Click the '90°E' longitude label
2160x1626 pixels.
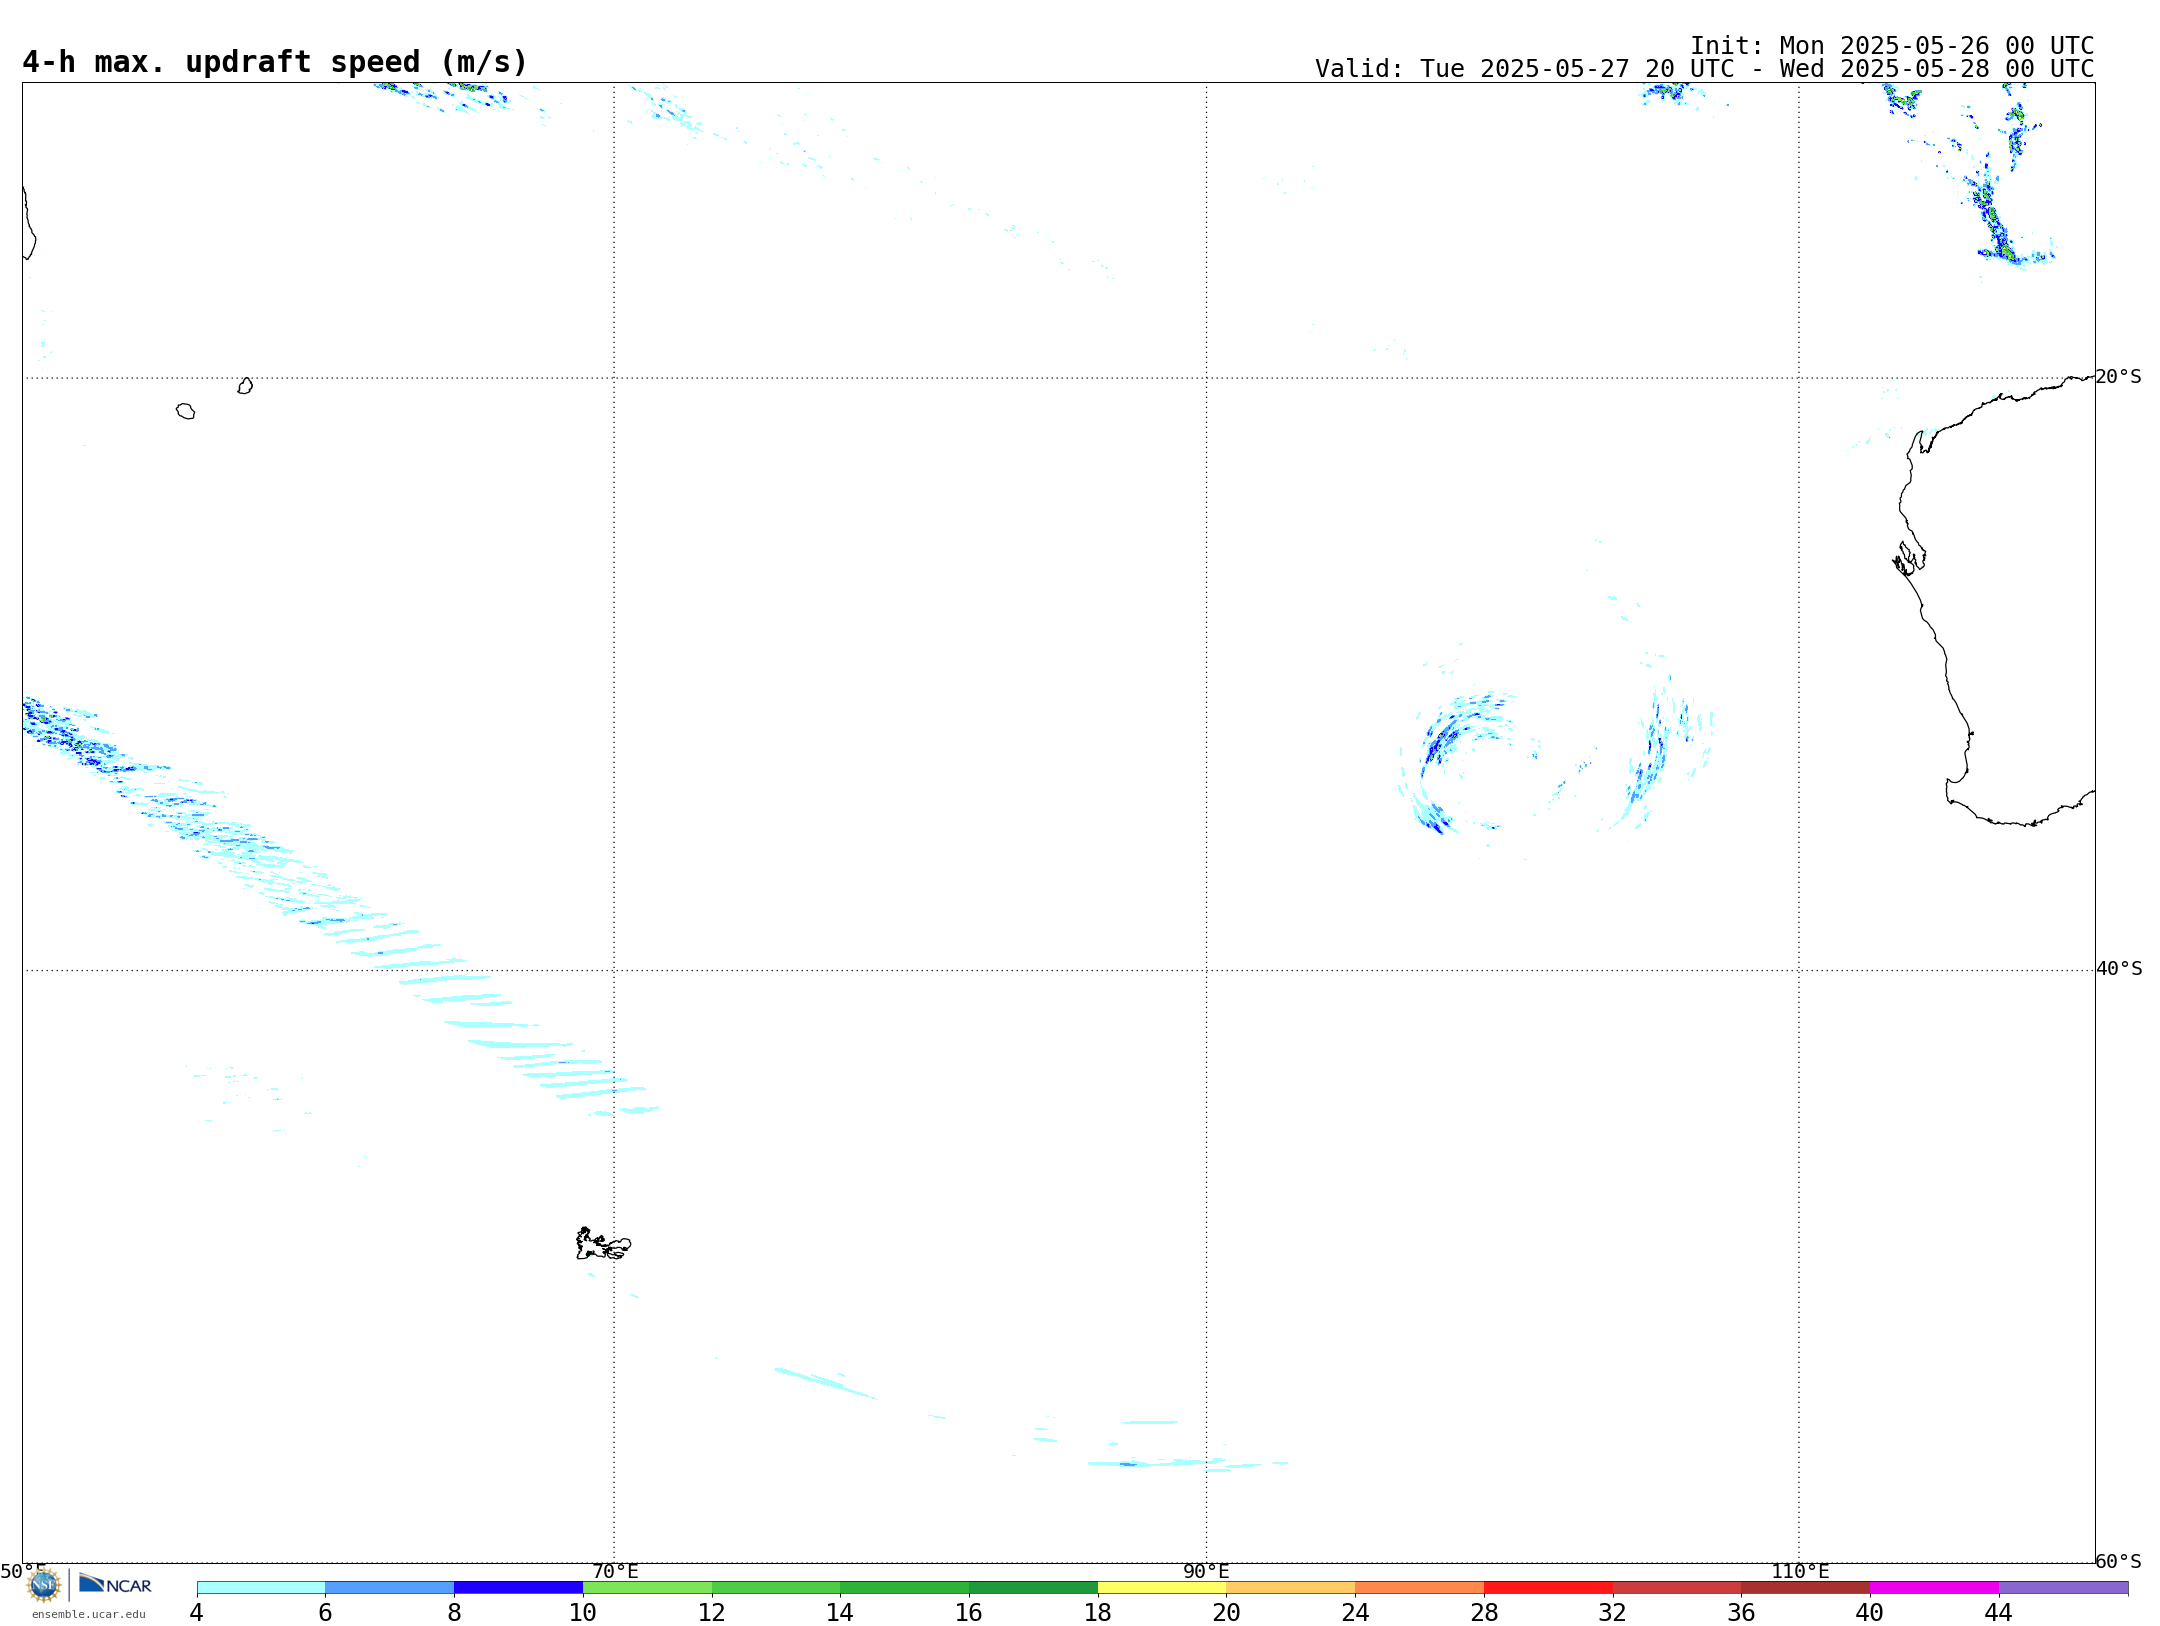point(1206,1571)
